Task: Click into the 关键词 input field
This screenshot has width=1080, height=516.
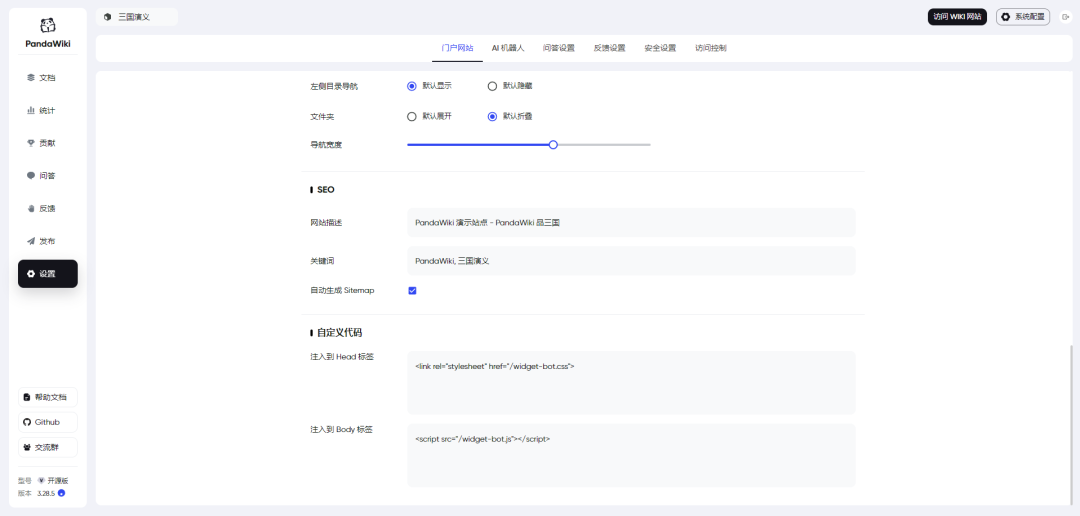Action: coord(630,261)
